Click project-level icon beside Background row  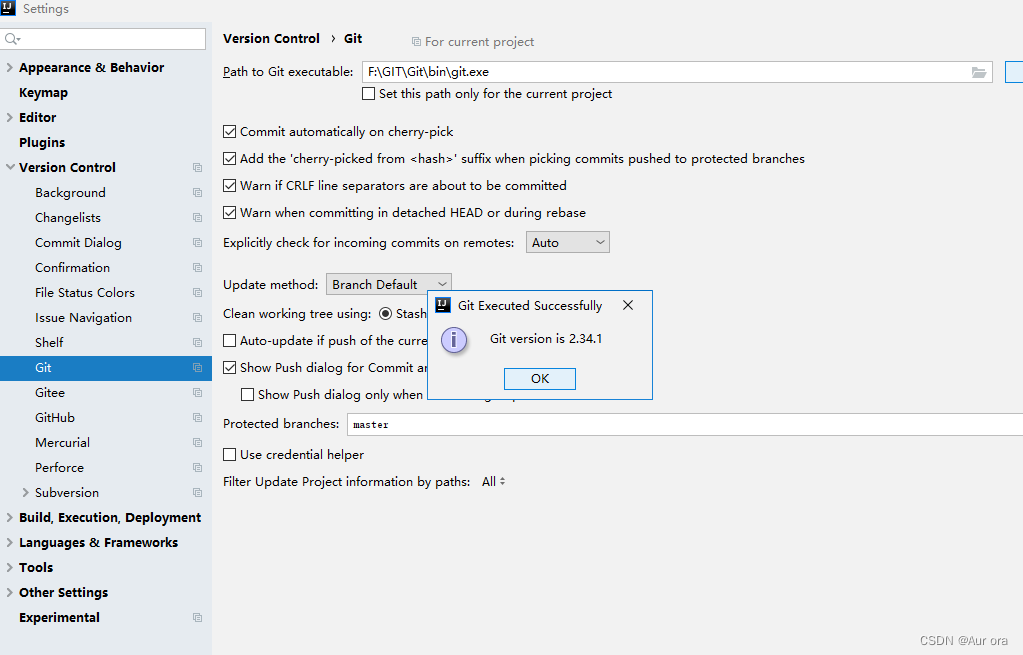(x=197, y=192)
